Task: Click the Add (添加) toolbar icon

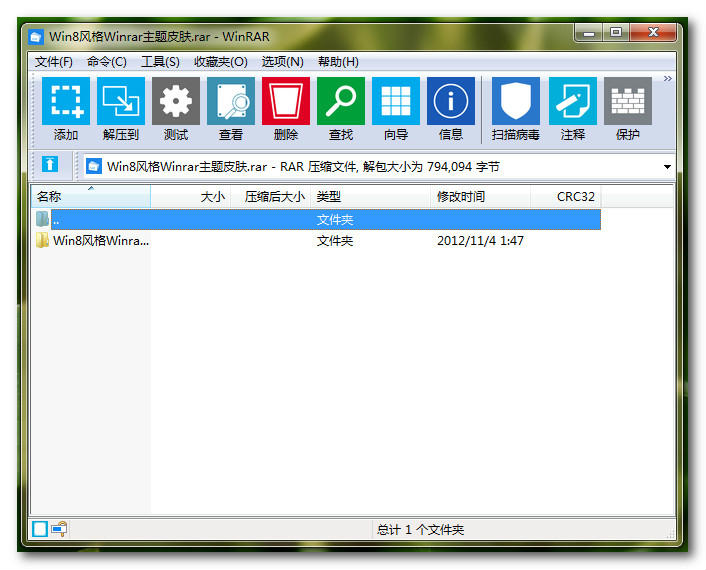Action: pos(66,101)
